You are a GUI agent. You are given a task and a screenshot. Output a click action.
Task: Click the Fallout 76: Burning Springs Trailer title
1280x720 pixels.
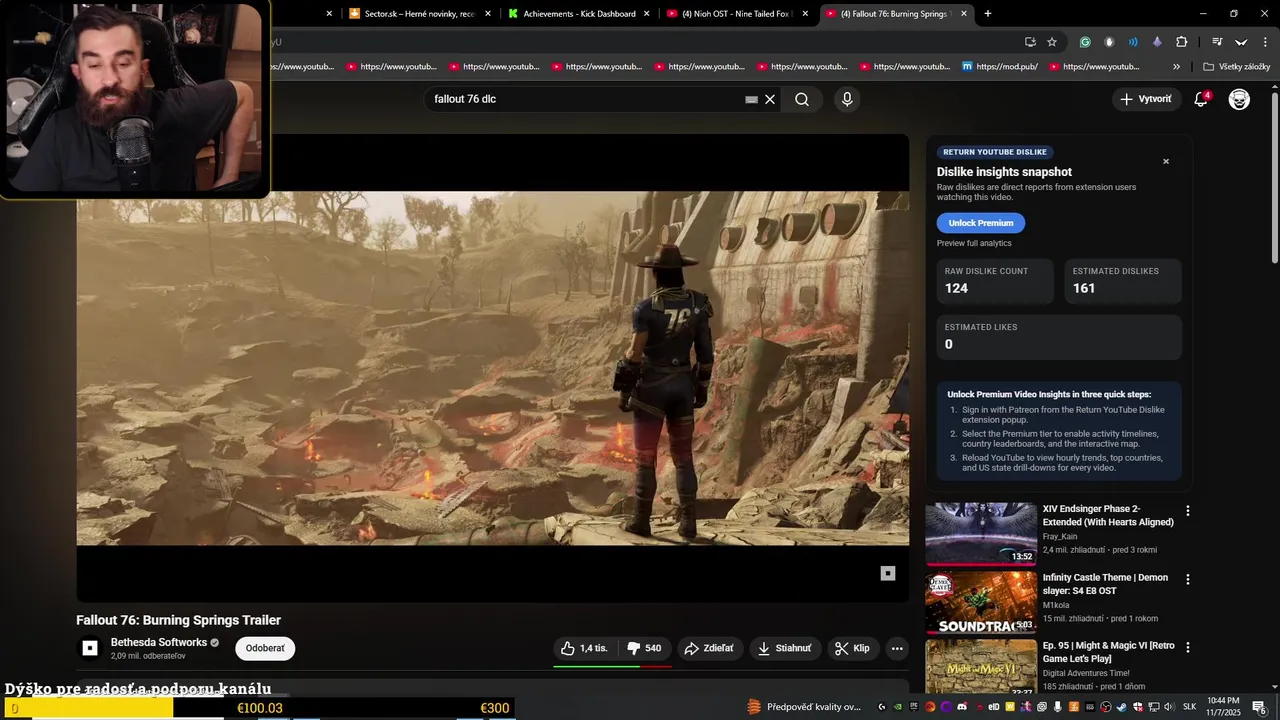coord(179,620)
